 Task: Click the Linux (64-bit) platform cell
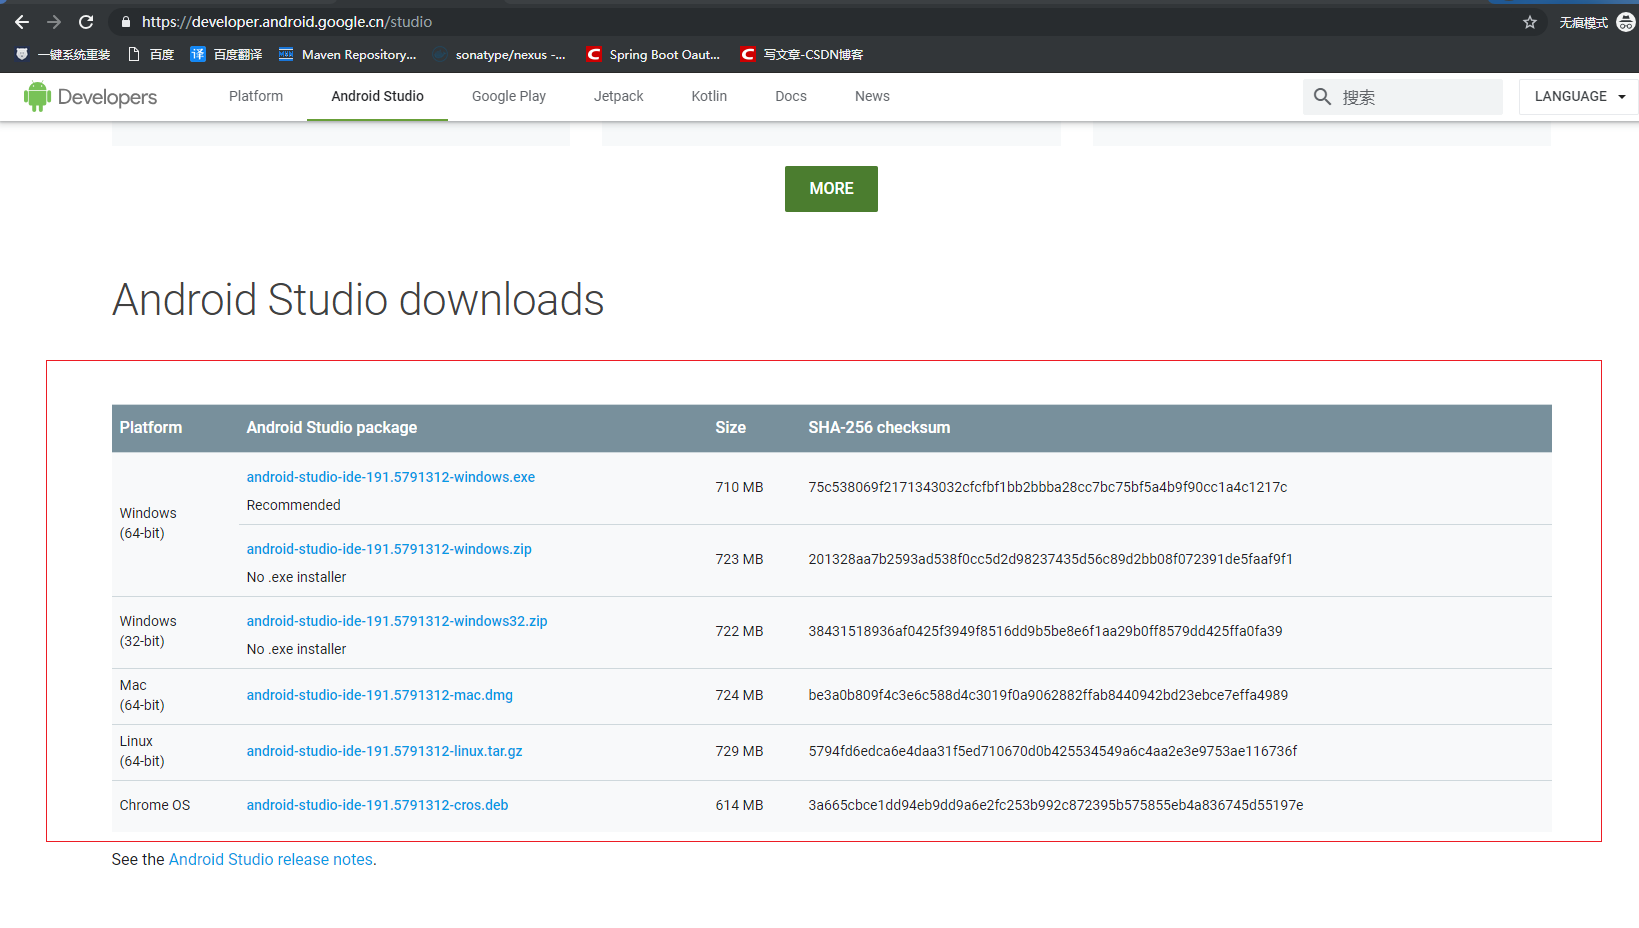click(x=142, y=751)
